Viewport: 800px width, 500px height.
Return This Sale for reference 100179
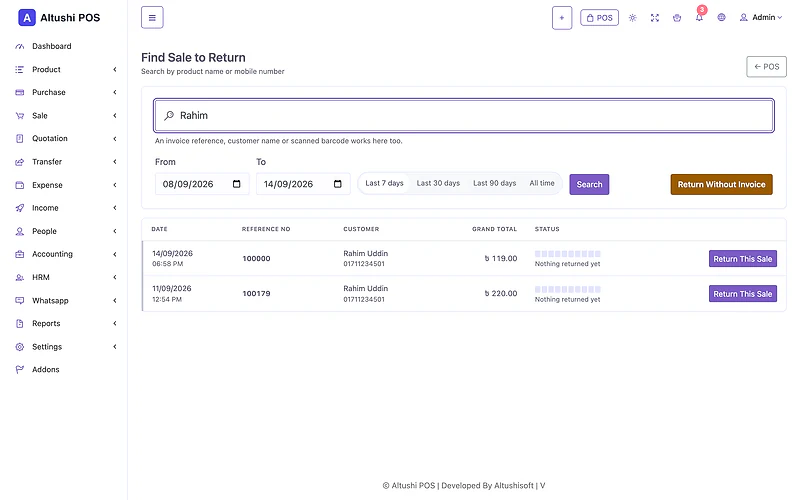[x=743, y=294]
